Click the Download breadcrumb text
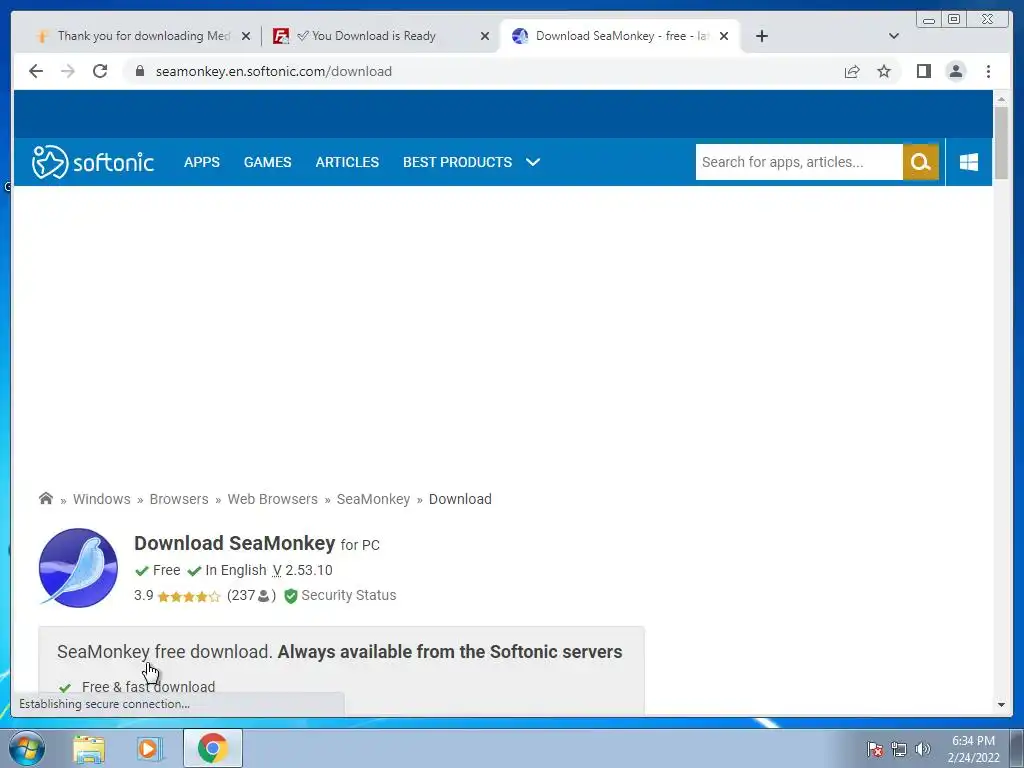The image size is (1024, 768). [x=460, y=499]
